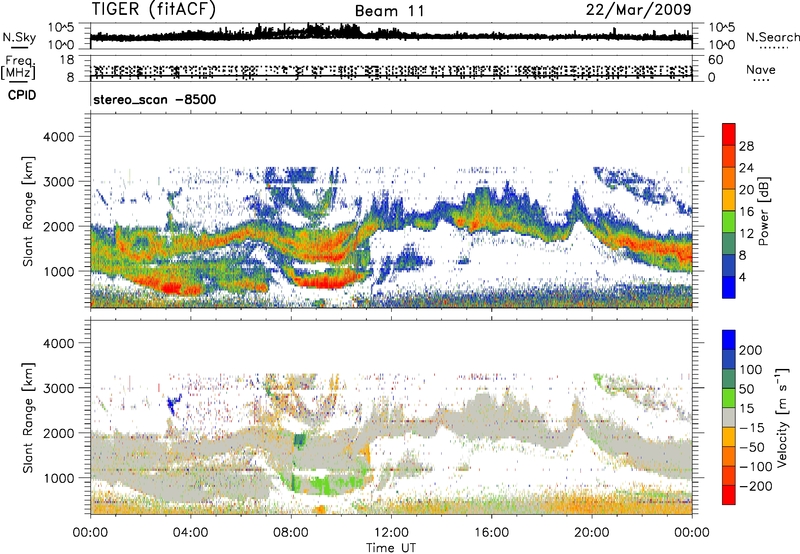Click the 'Nave' legend label

[x=761, y=70]
